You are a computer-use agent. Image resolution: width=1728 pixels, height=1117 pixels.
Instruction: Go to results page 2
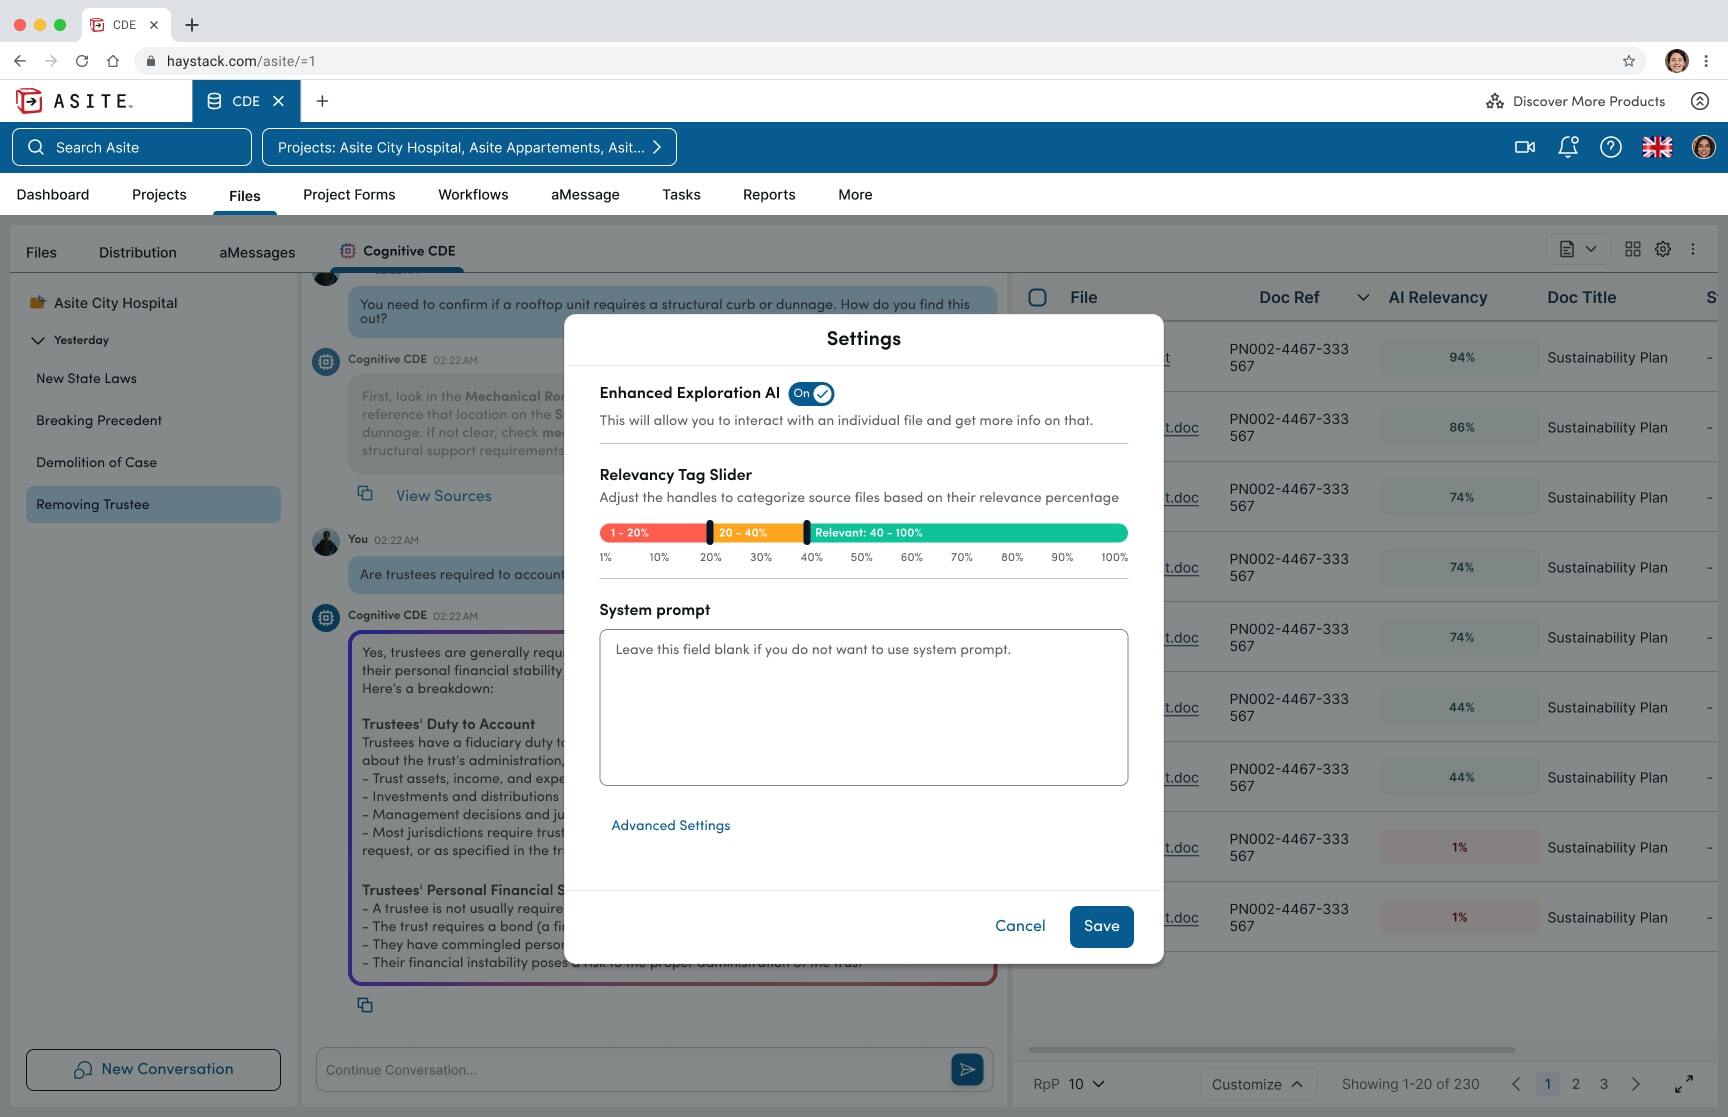click(1576, 1084)
